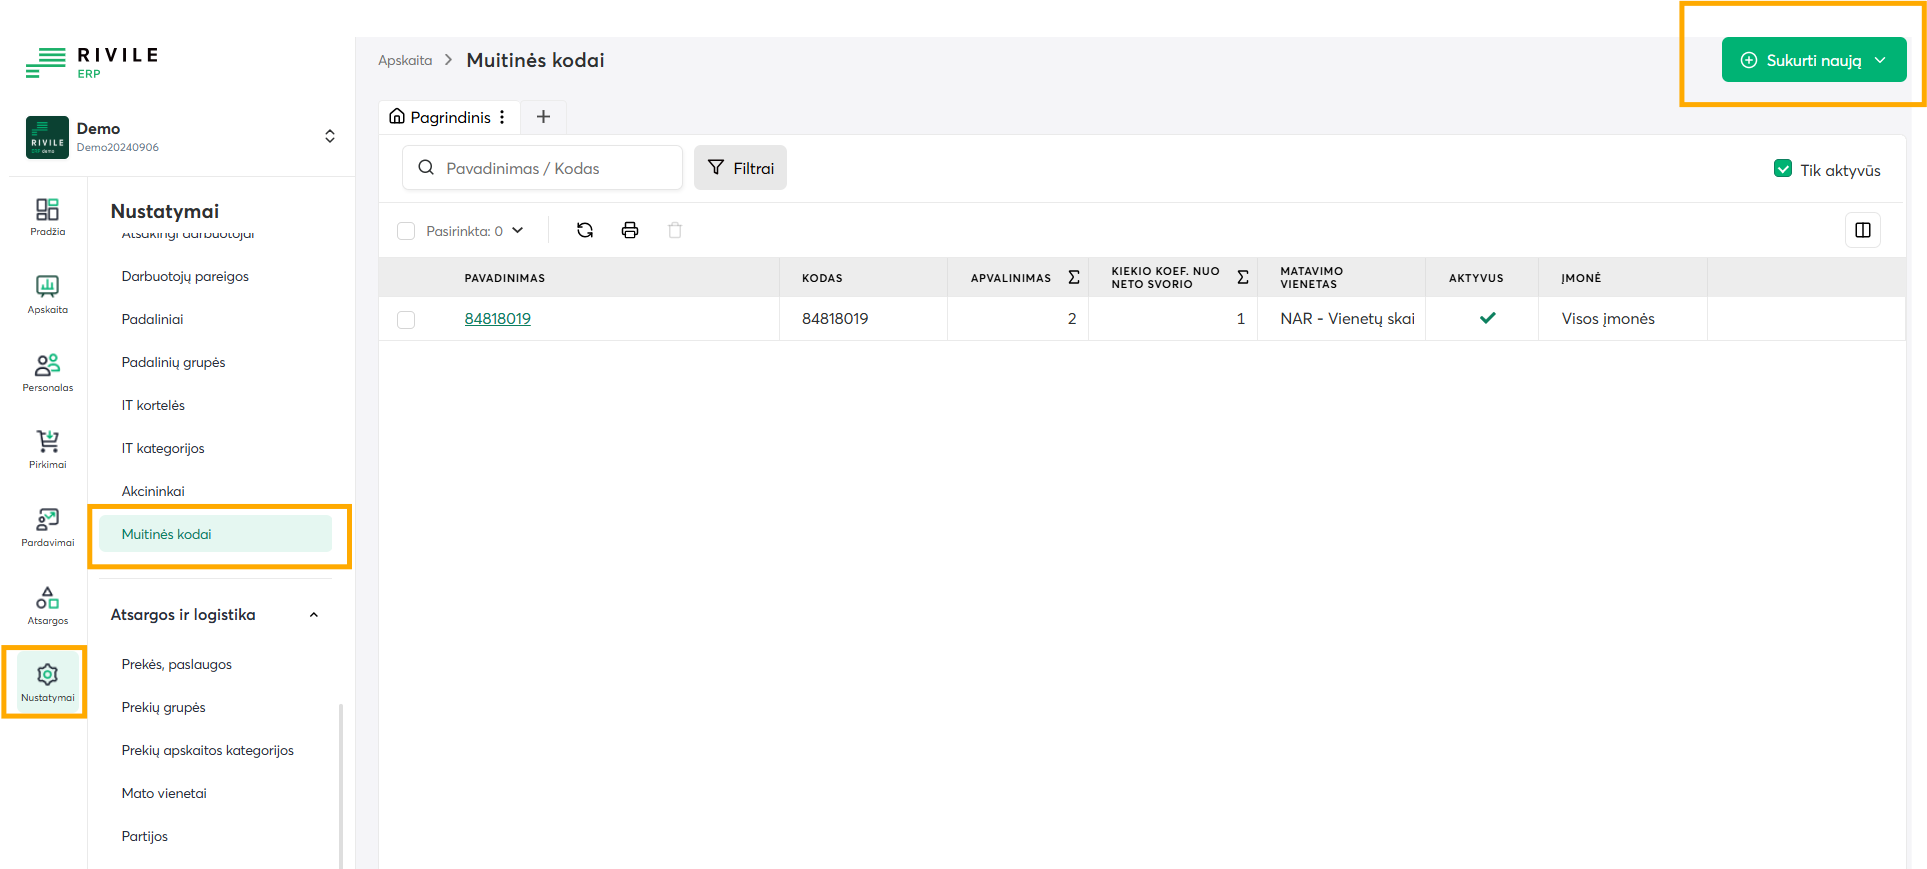Image resolution: width=1927 pixels, height=869 pixels.
Task: Open the 84818019 record link
Action: coord(497,319)
